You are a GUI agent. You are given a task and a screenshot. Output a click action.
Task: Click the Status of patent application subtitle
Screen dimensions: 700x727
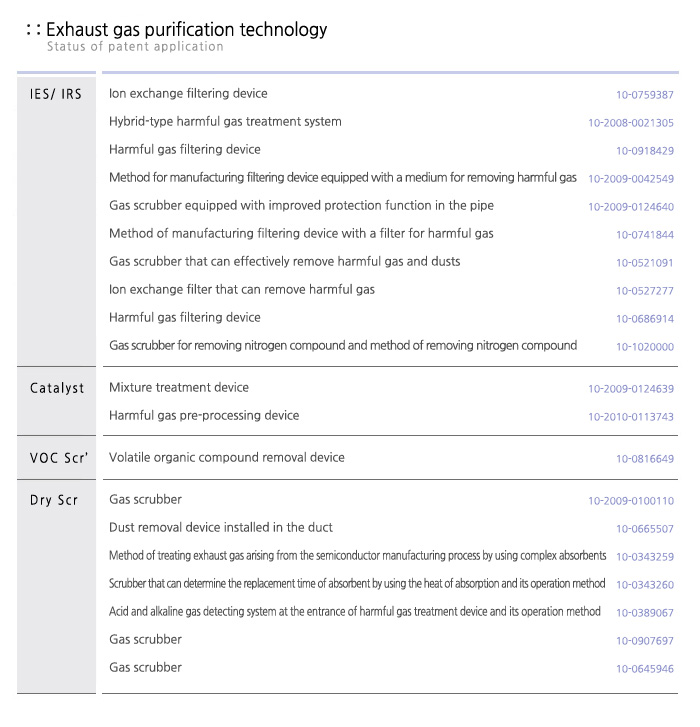(135, 47)
